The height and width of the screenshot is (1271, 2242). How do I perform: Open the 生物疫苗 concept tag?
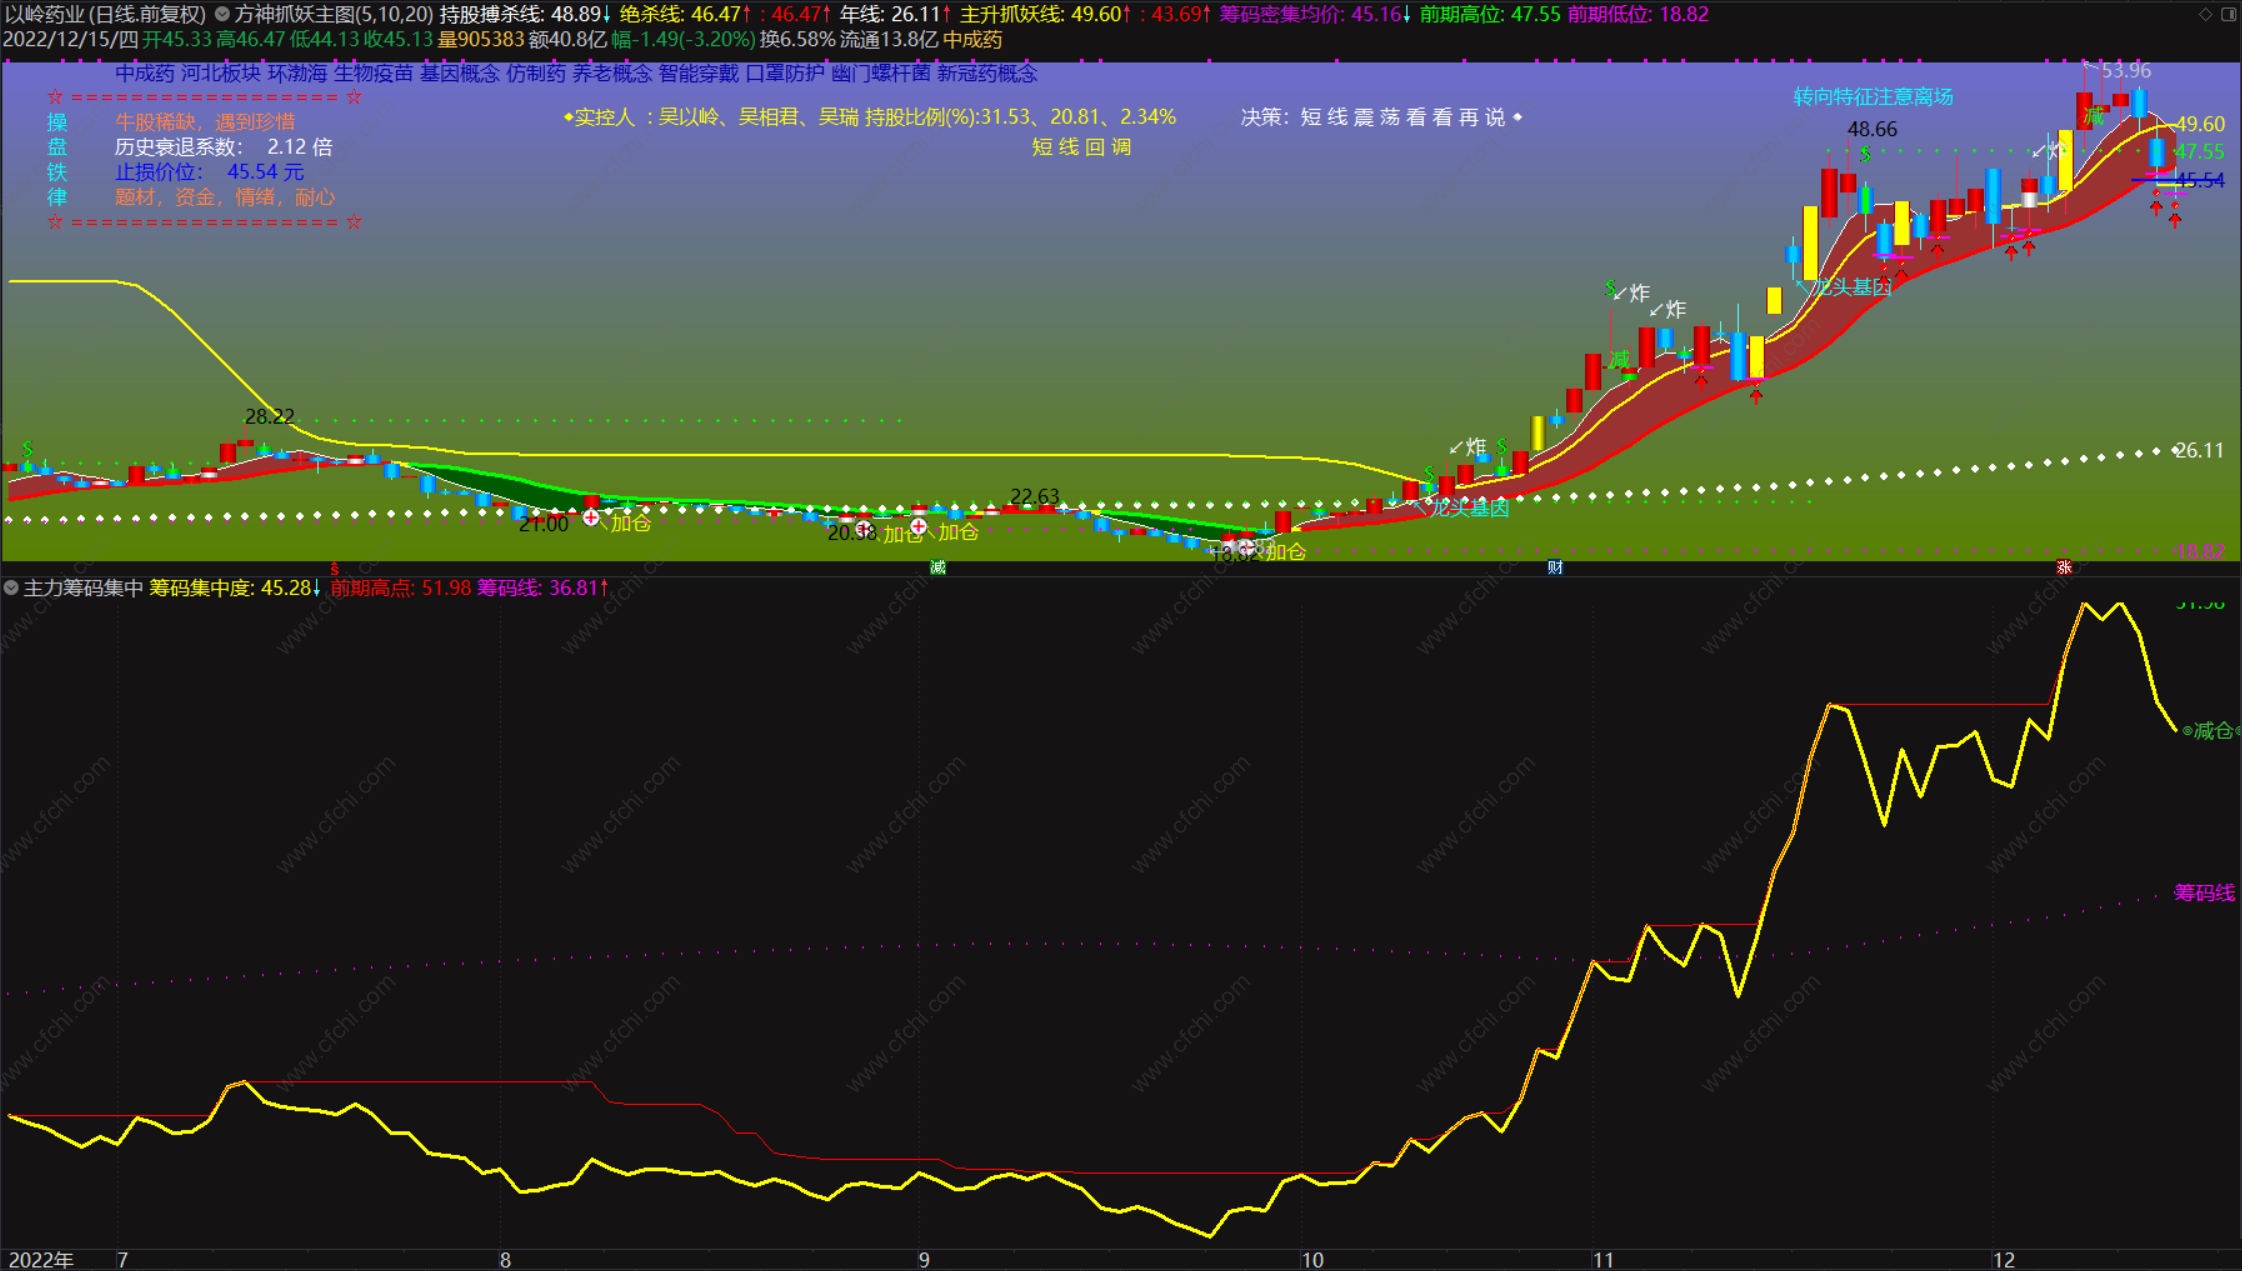[x=373, y=73]
